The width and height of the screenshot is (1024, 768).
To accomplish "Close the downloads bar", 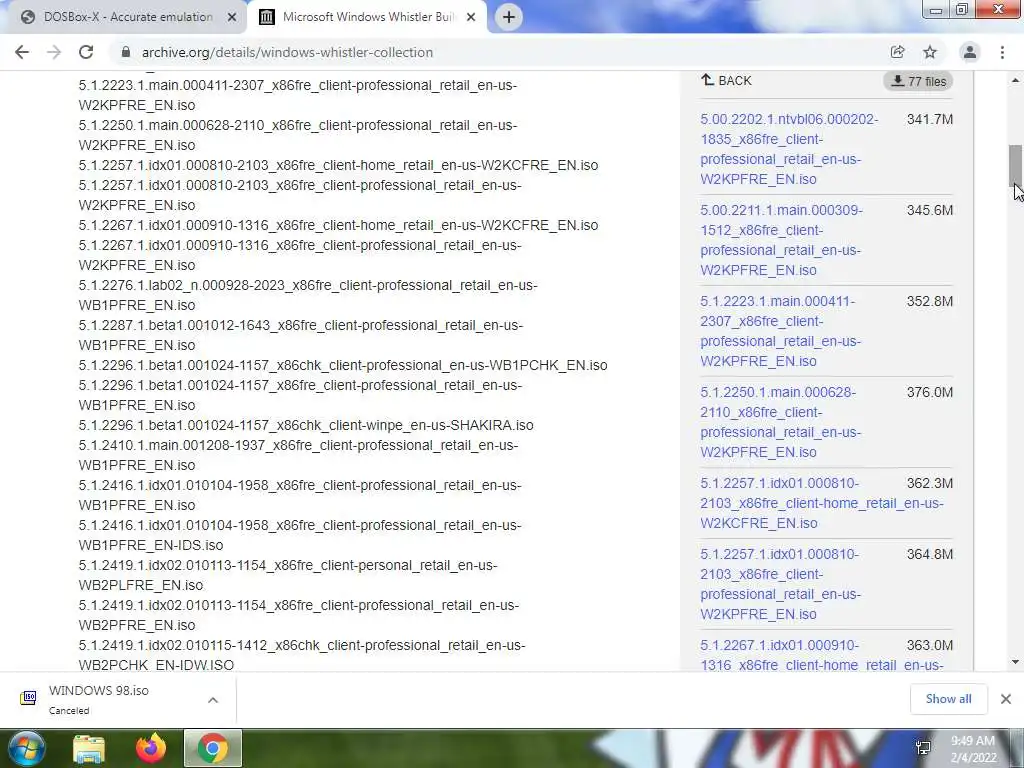I will click(1006, 699).
